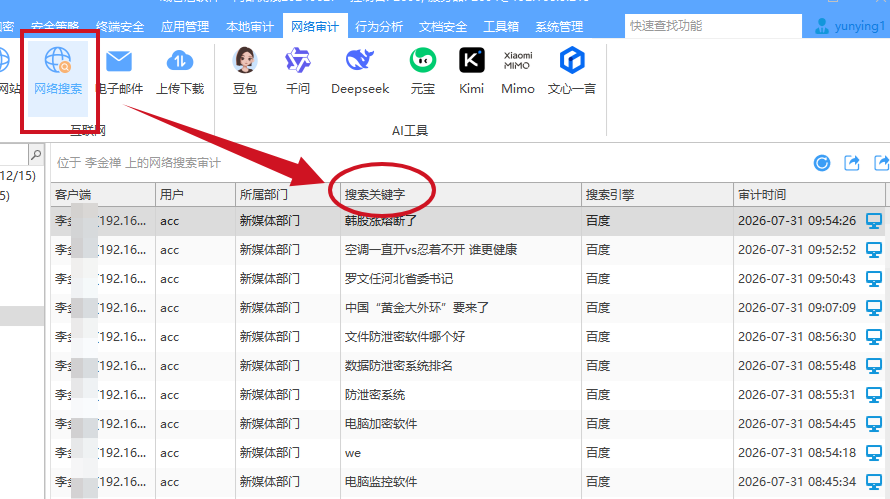Sort by the 客户端 column header
This screenshot has height=499, width=890.
click(103, 195)
